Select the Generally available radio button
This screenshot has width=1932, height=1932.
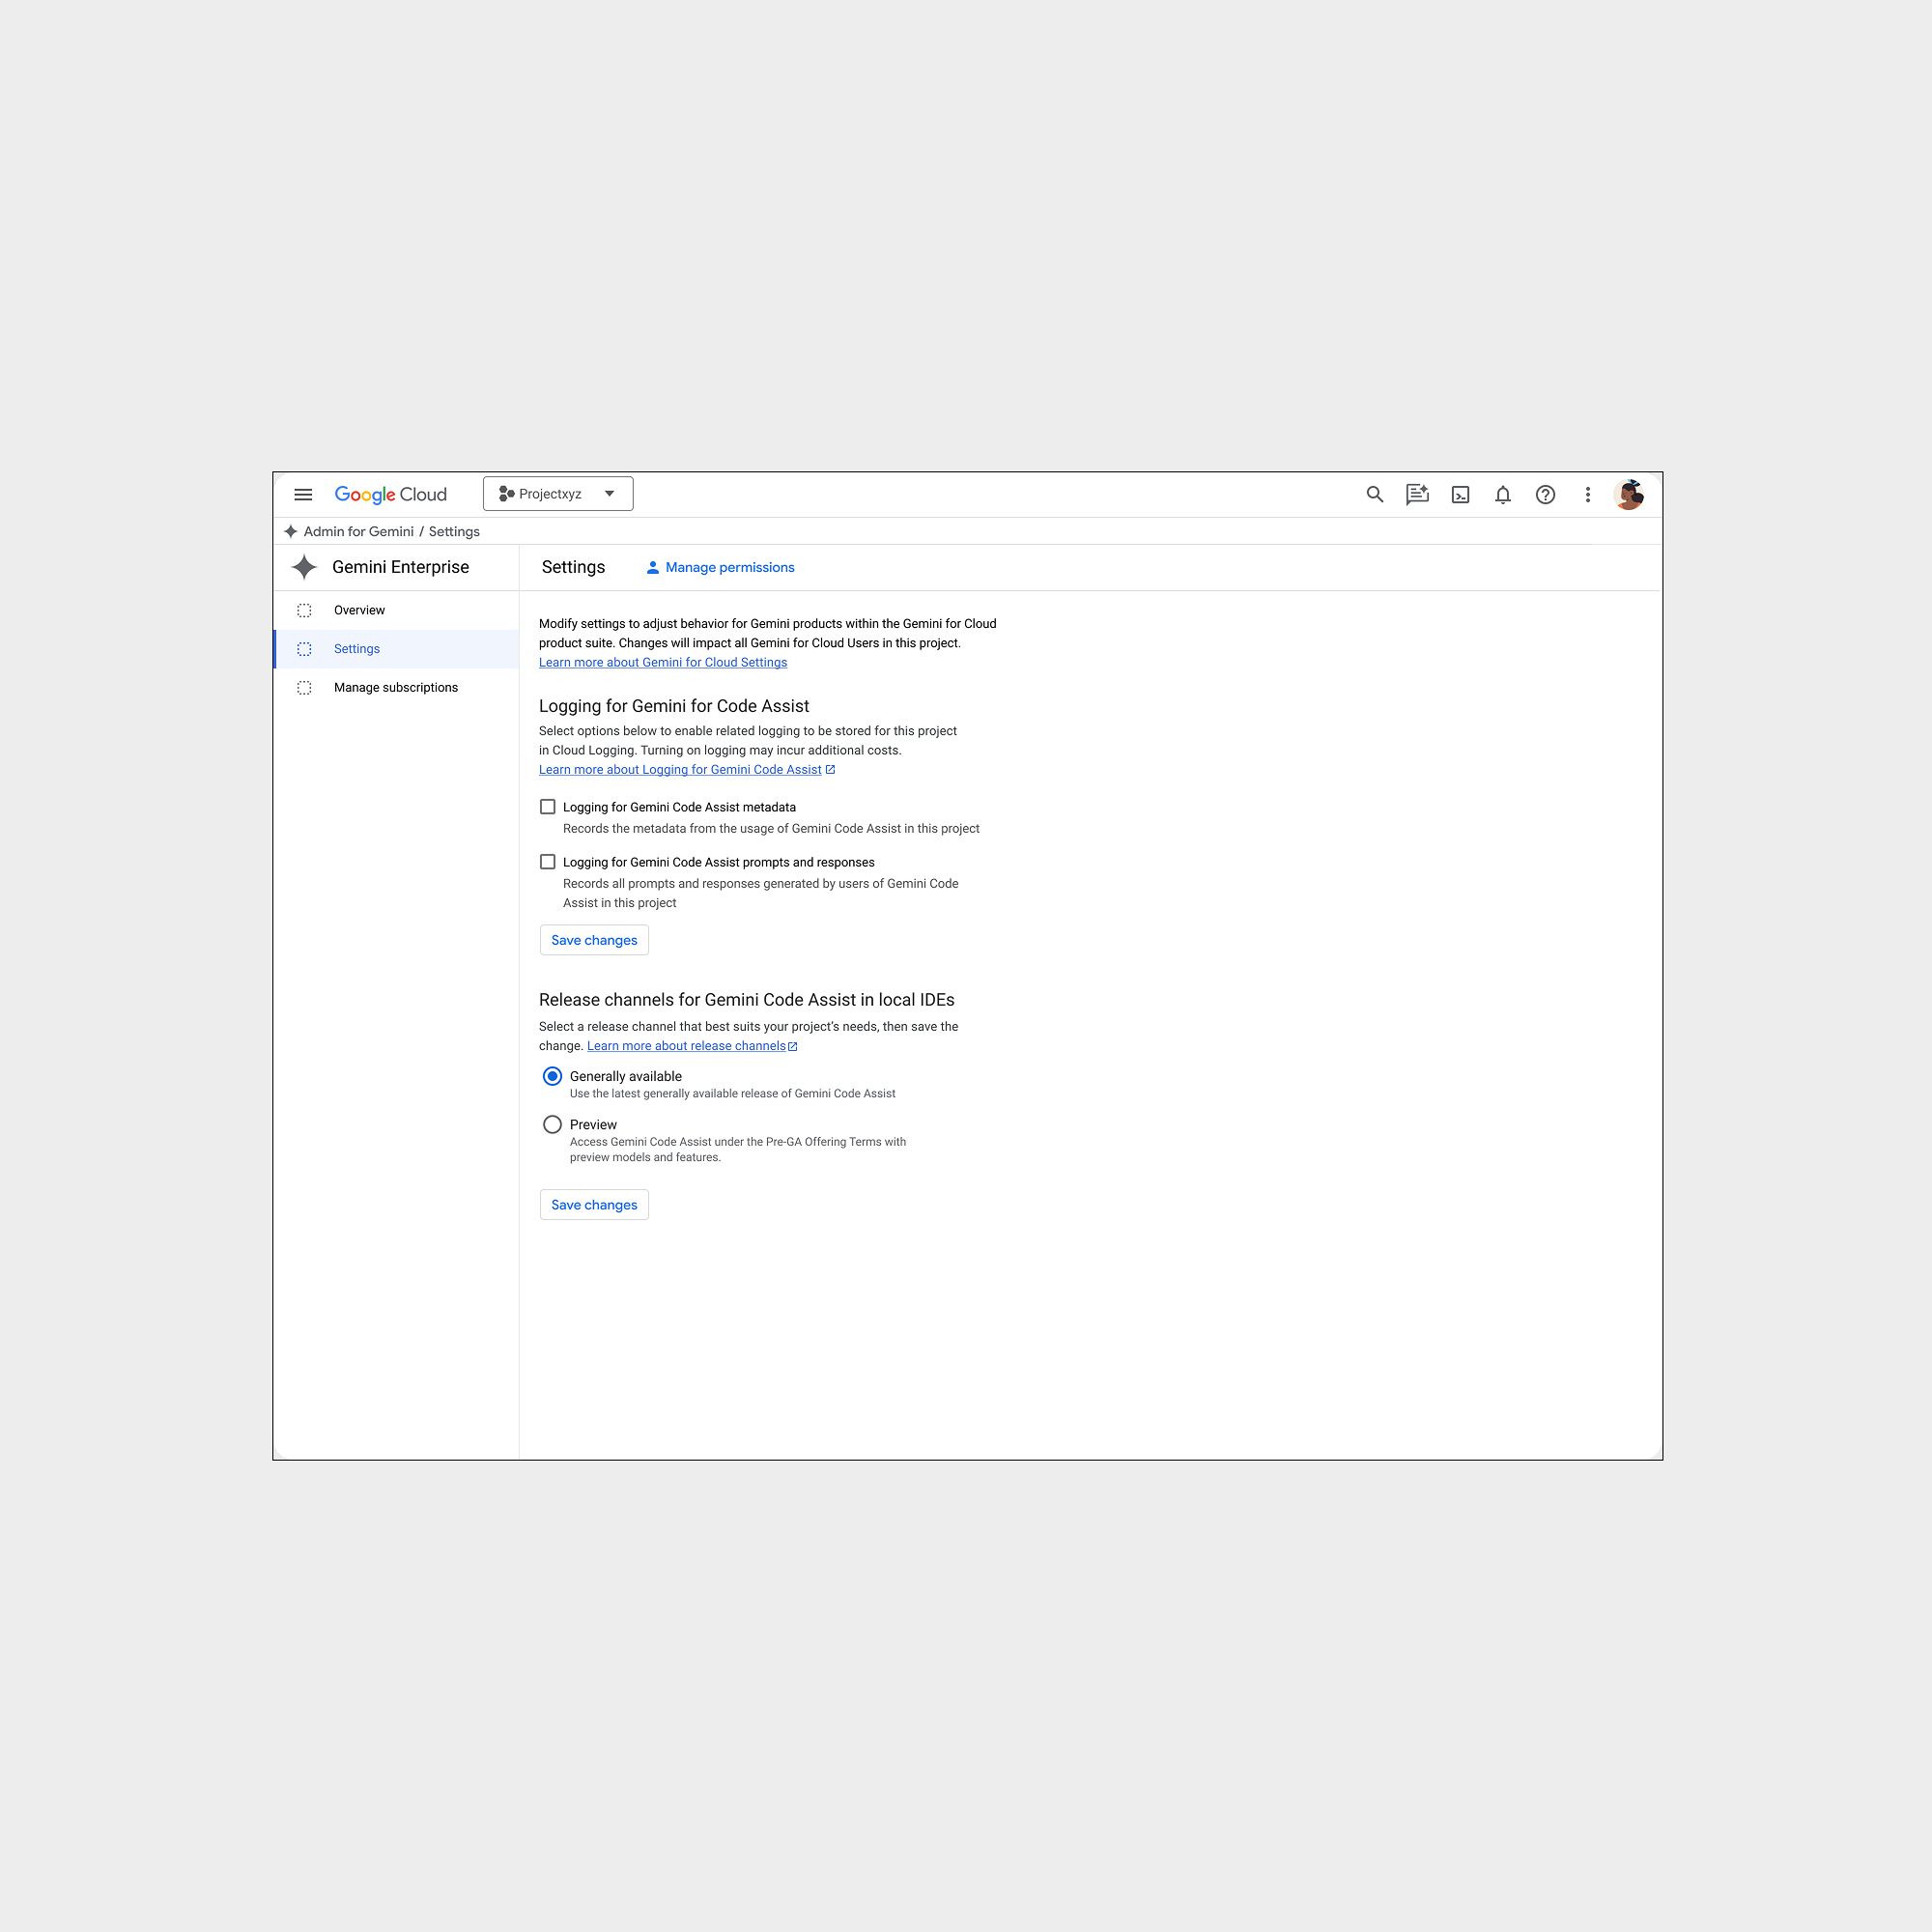(x=552, y=1076)
